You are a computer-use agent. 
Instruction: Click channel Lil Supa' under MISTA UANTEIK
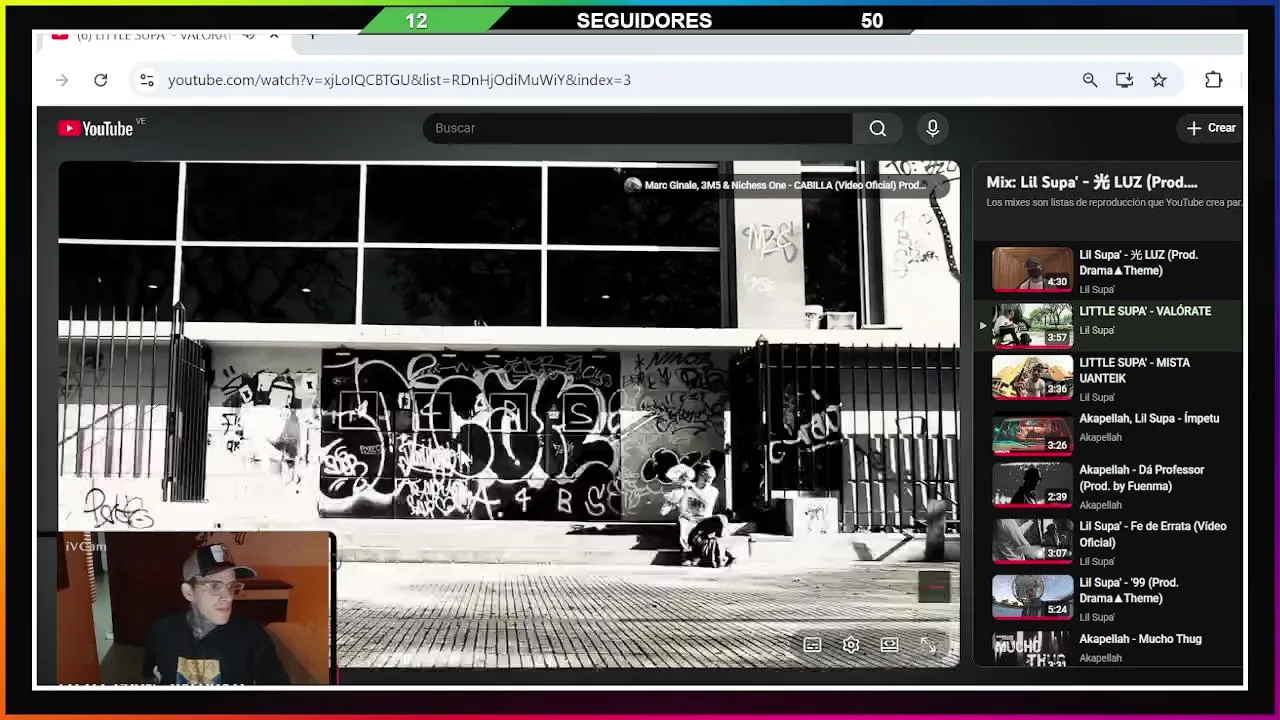click(x=1097, y=397)
